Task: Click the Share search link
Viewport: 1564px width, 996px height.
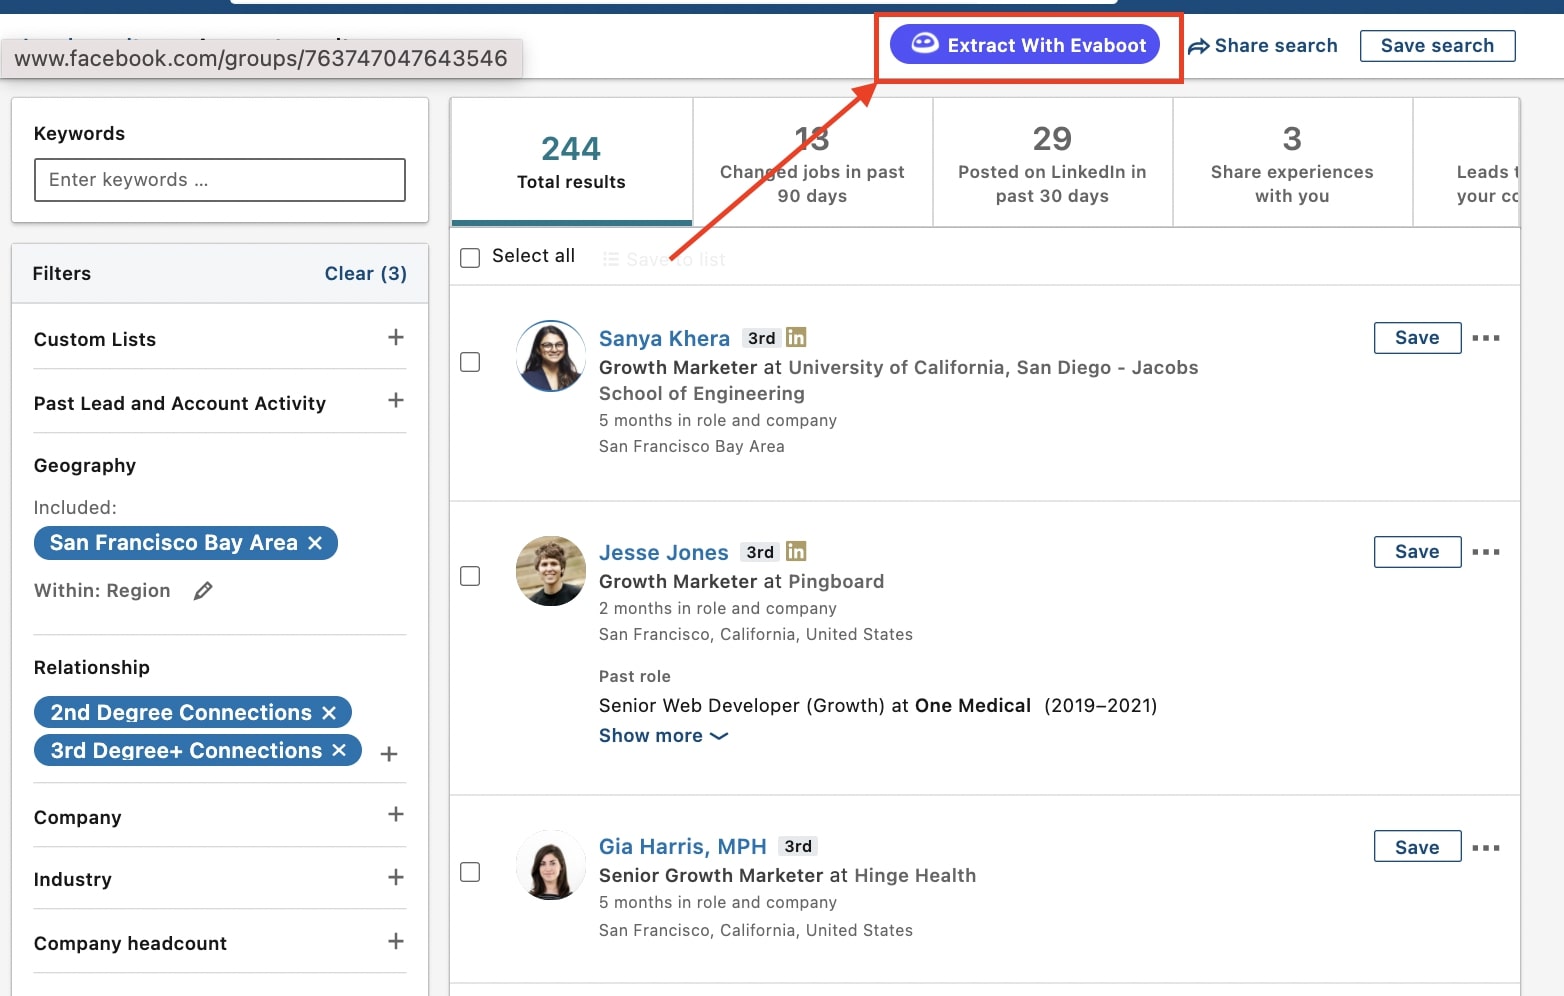Action: click(x=1262, y=46)
